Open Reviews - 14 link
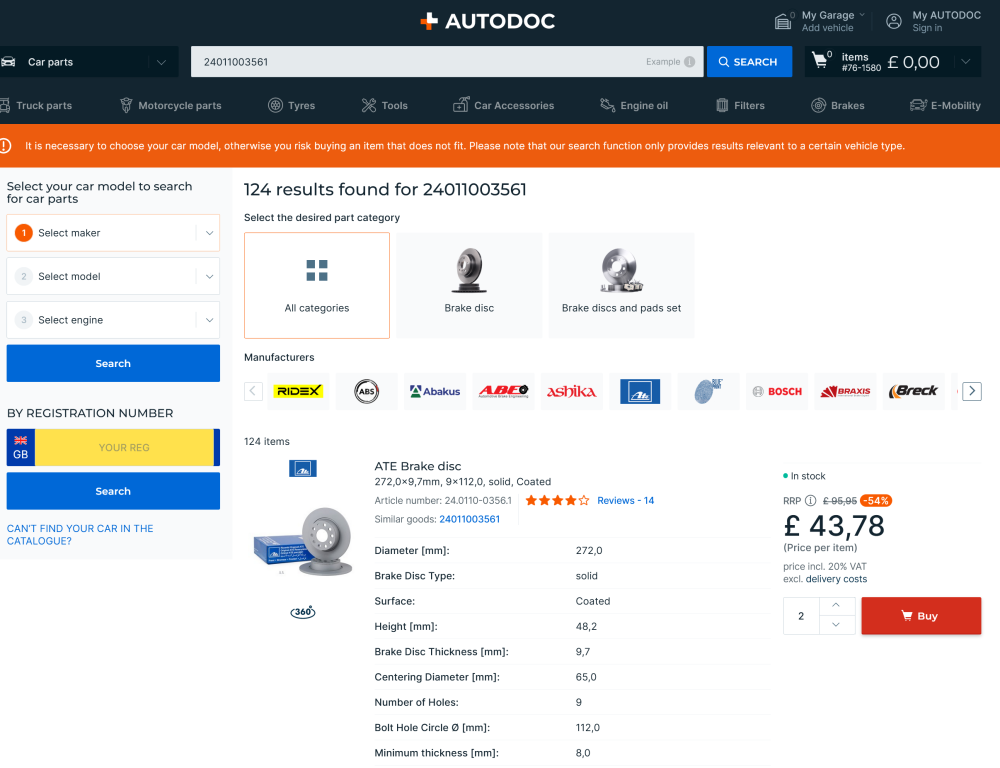 click(x=626, y=501)
